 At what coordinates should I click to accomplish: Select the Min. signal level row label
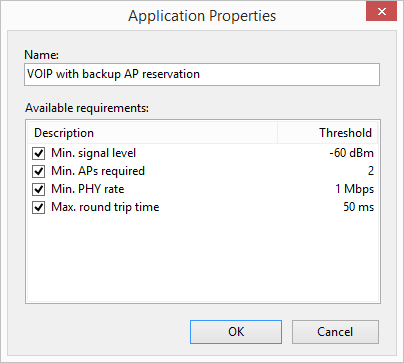point(93,153)
